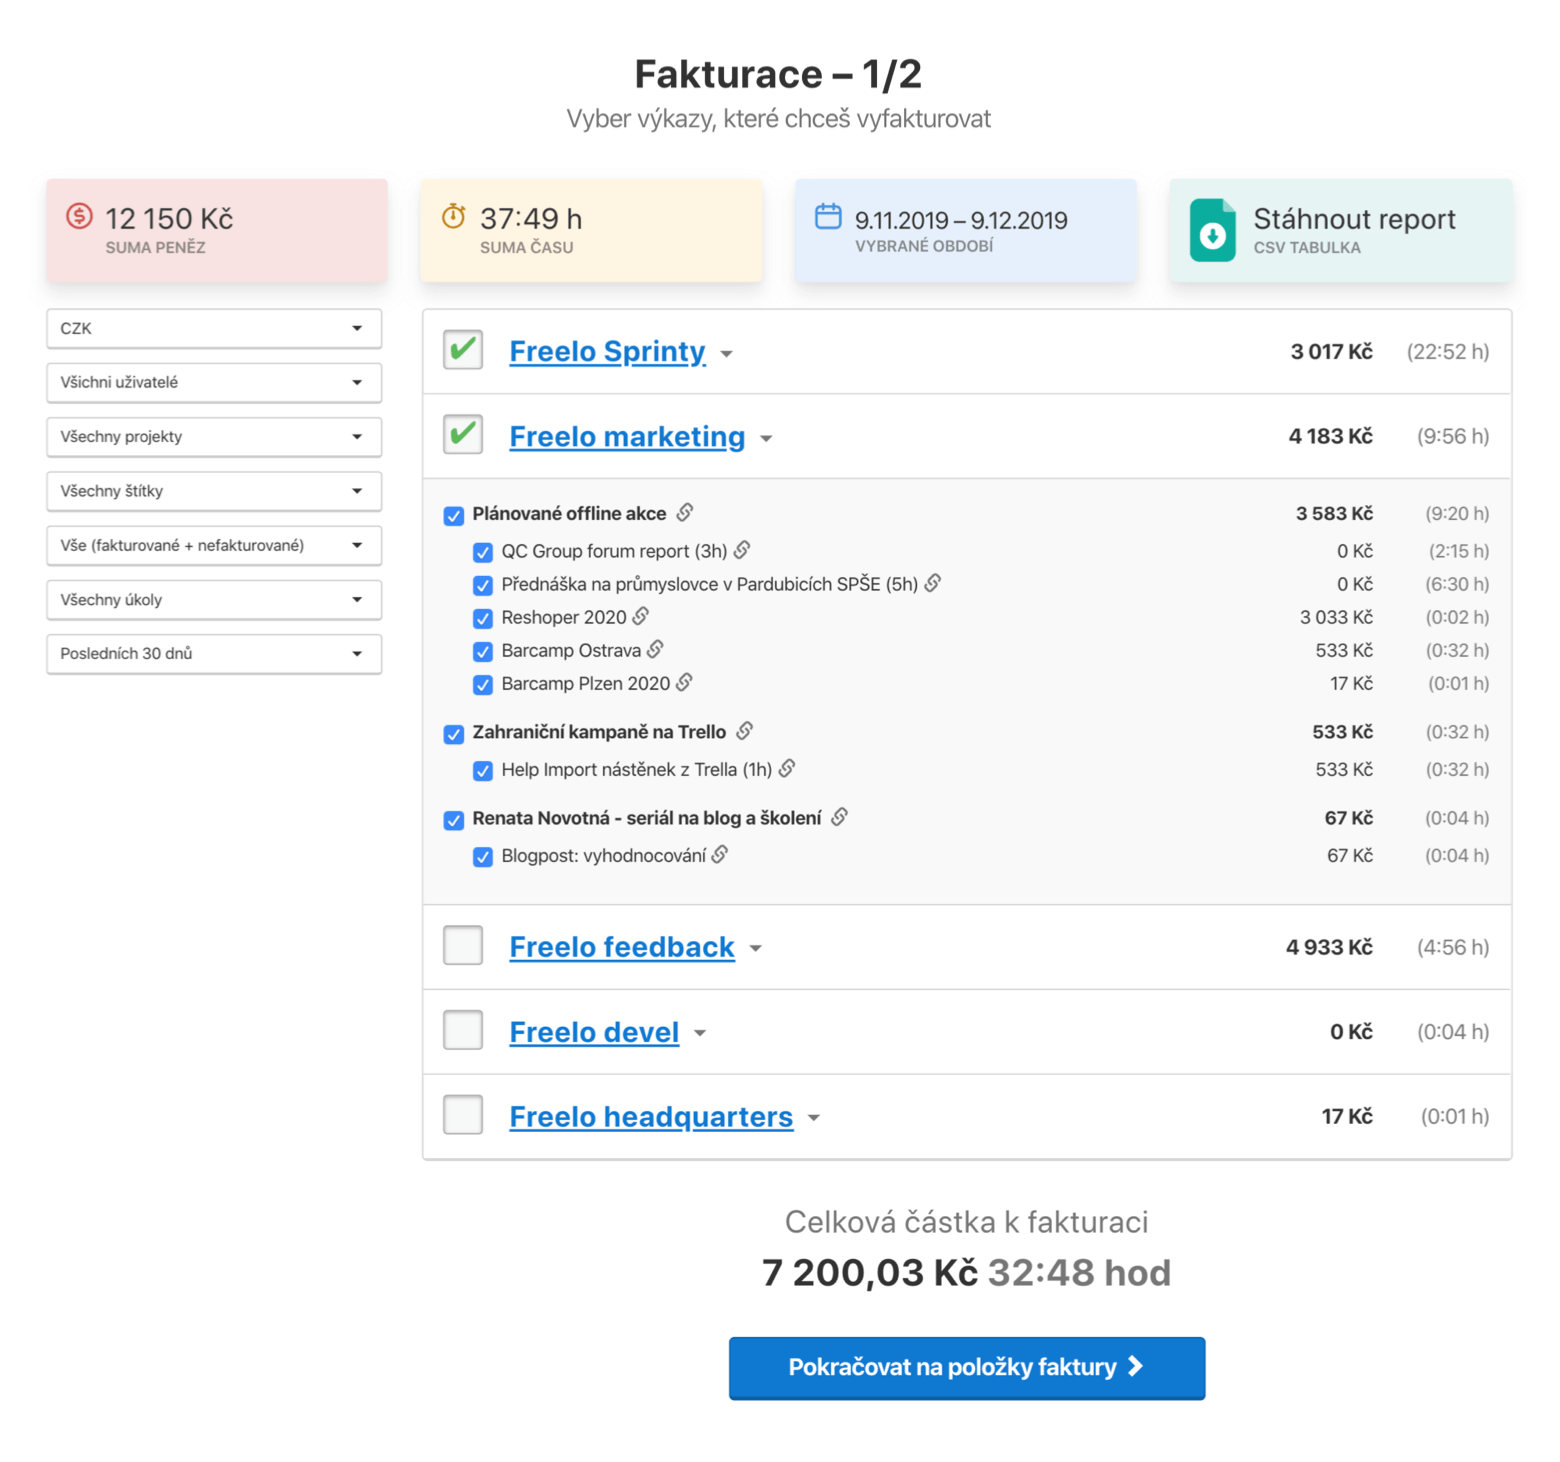Screen dimensions: 1560x1462
Task: Open link icon beside QC Group forum report
Action: [742, 550]
